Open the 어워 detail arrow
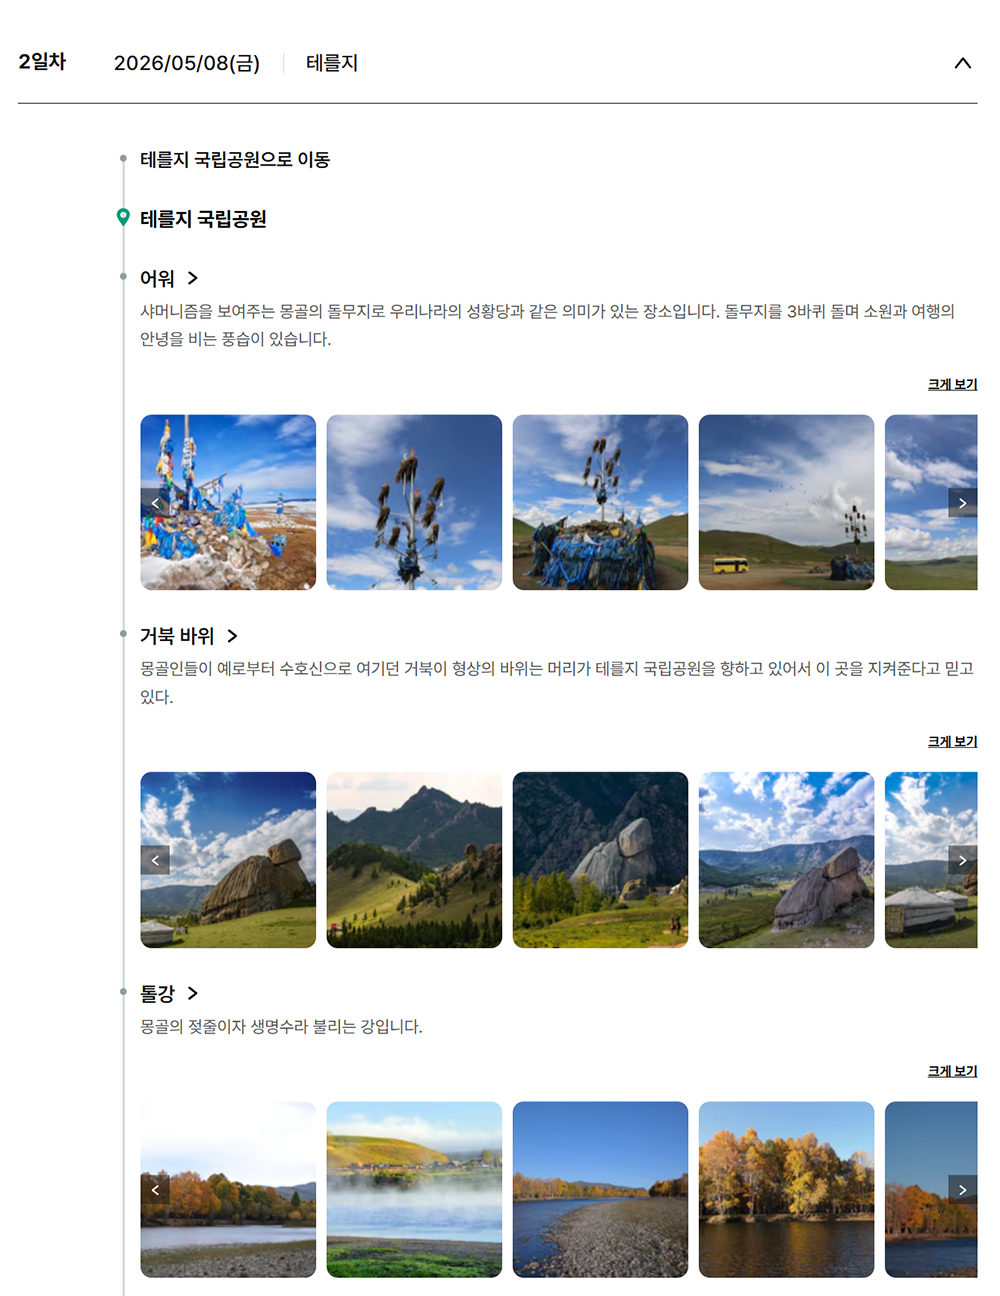This screenshot has height=1296, width=1000. point(193,278)
